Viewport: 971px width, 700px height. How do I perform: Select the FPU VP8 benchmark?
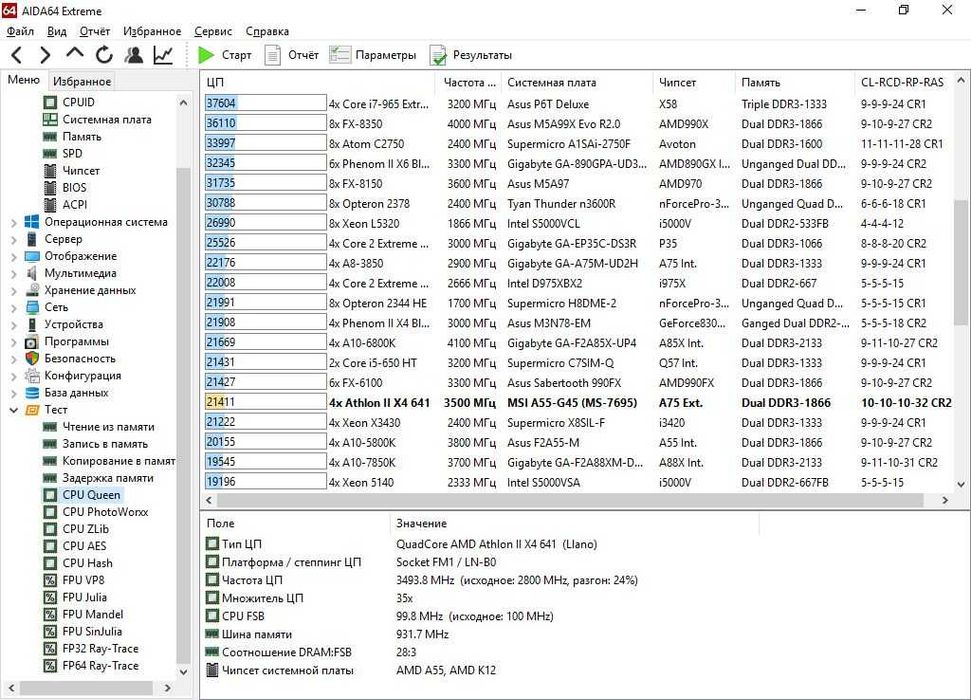83,580
